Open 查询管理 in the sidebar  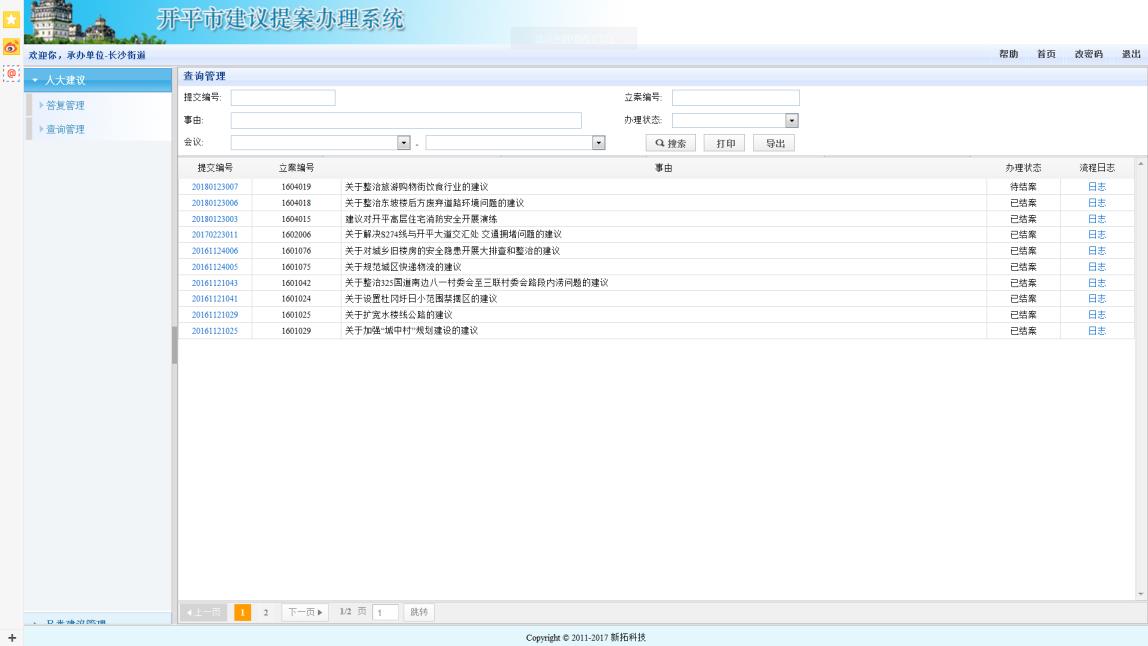pos(65,129)
